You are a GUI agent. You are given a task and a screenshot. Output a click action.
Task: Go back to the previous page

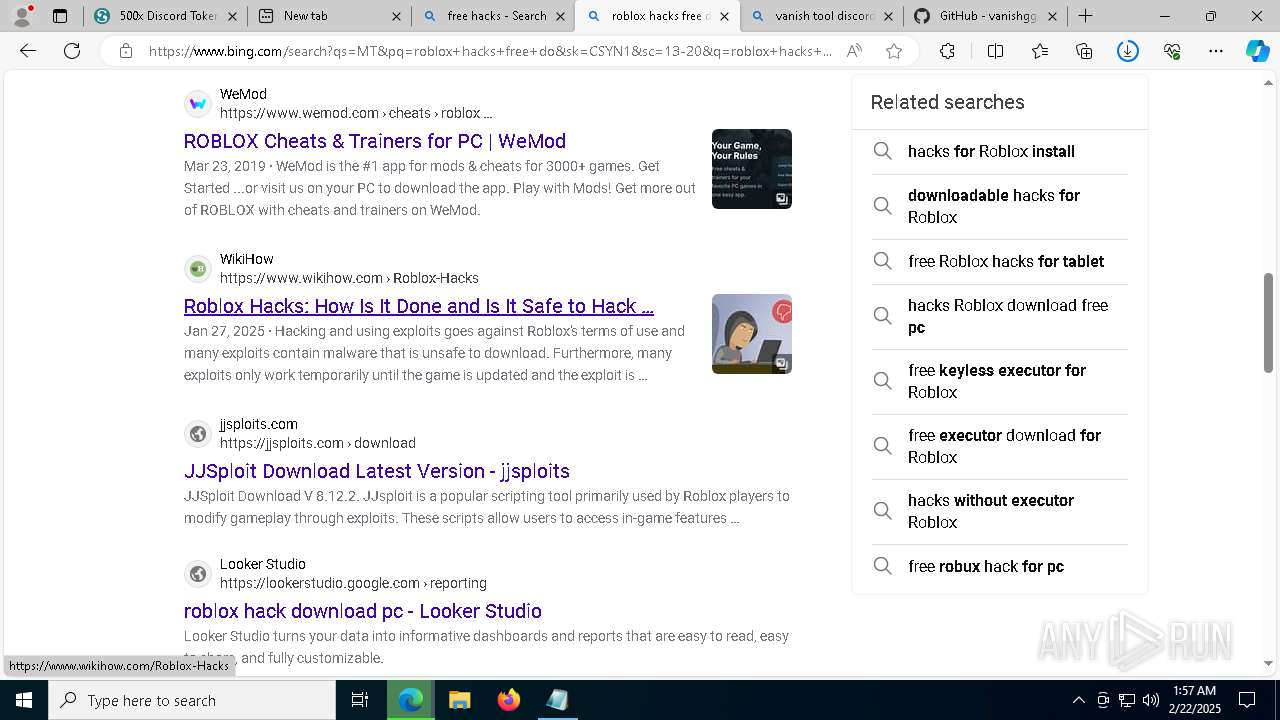(x=28, y=51)
